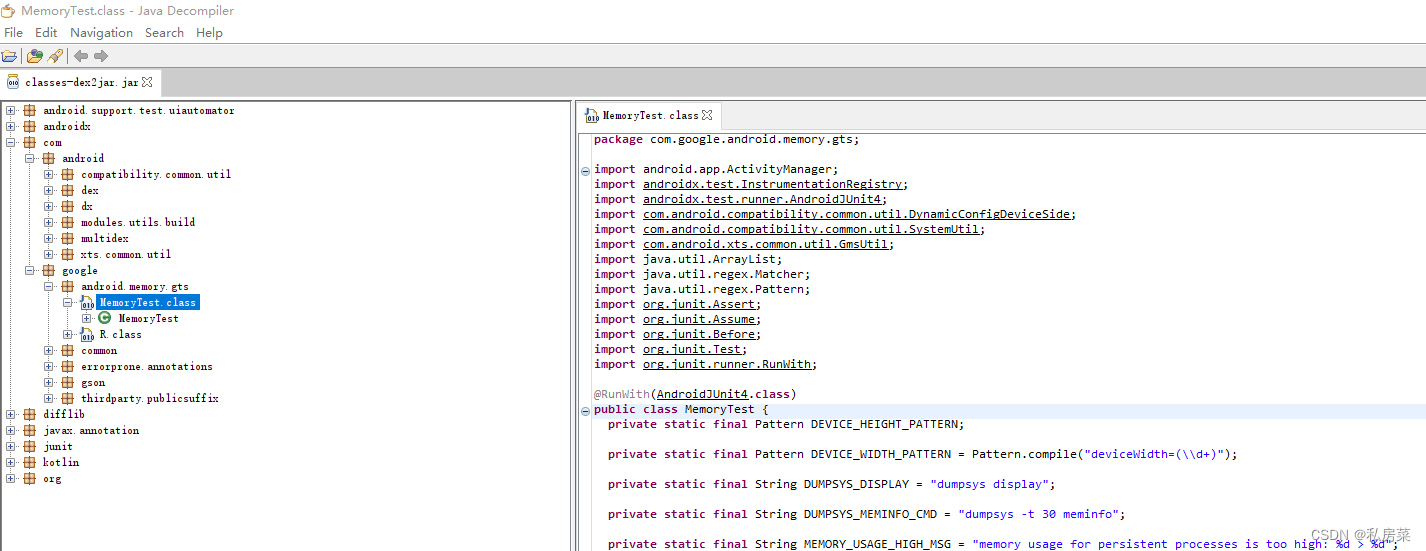Image resolution: width=1426 pixels, height=551 pixels.
Task: Open the Edit menu
Action: click(46, 32)
